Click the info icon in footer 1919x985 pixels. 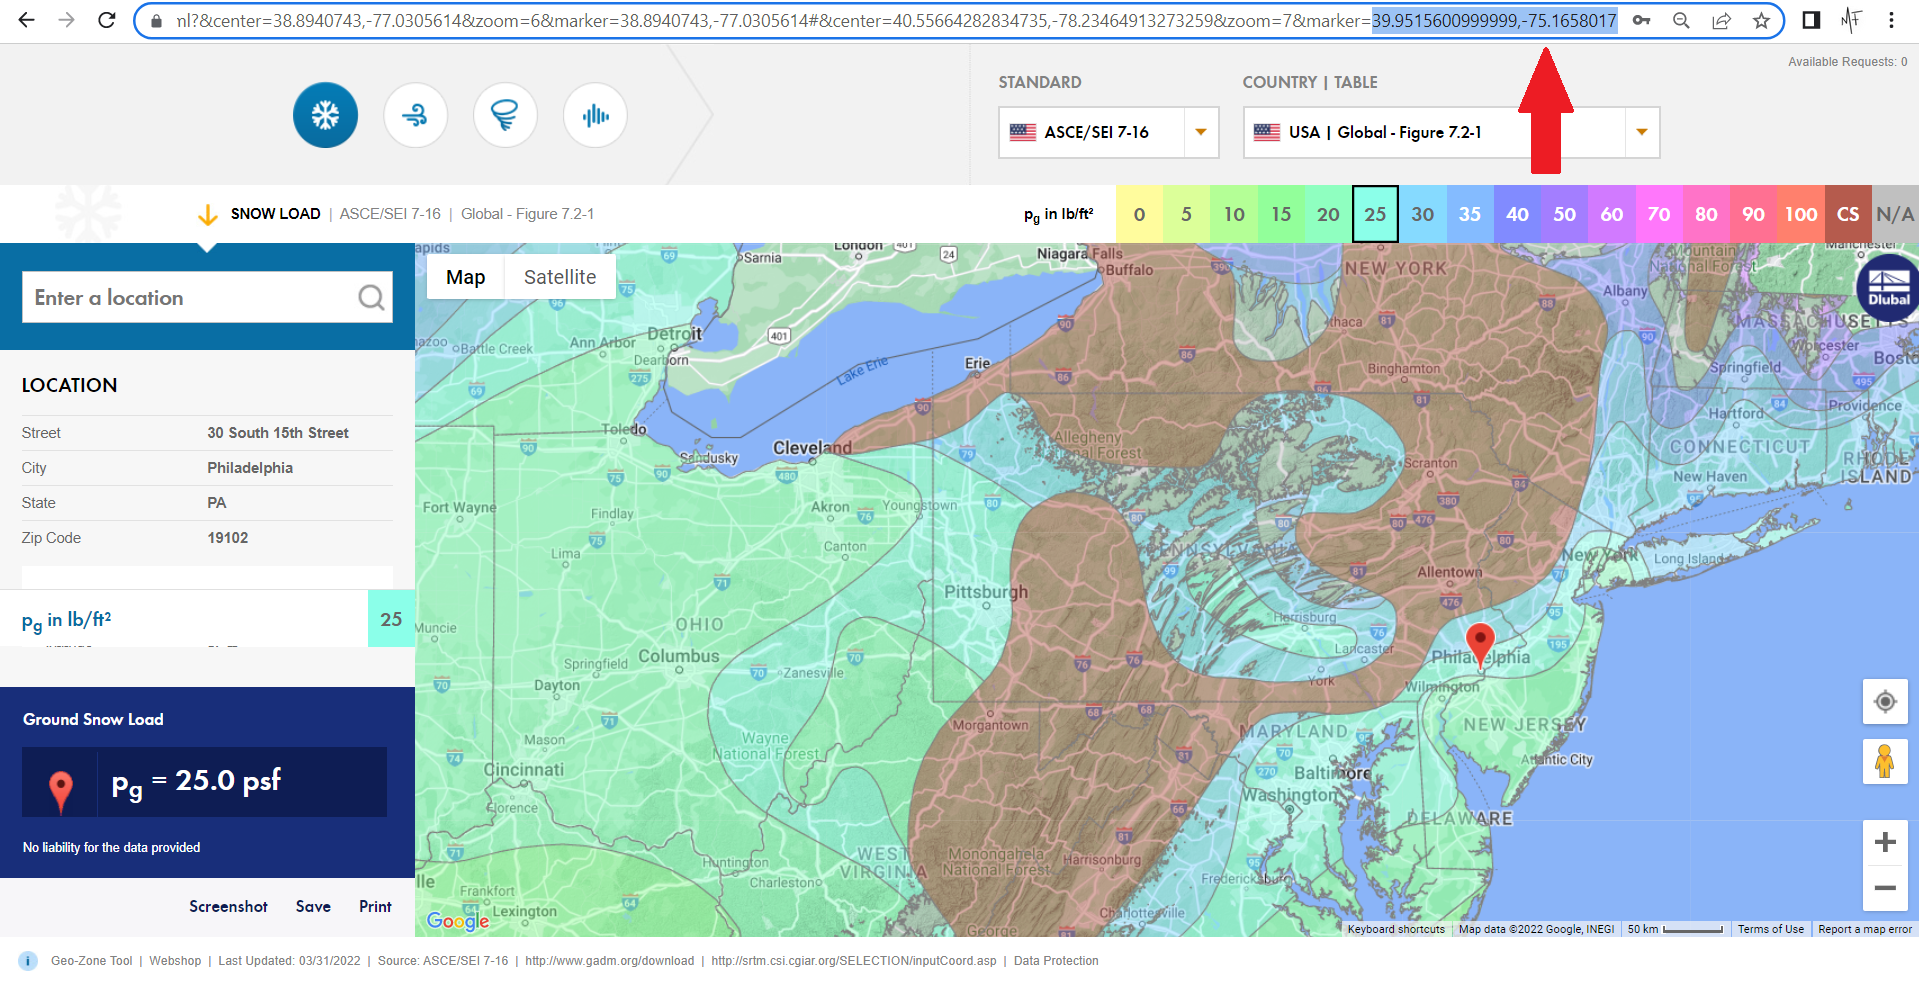pyautogui.click(x=28, y=961)
